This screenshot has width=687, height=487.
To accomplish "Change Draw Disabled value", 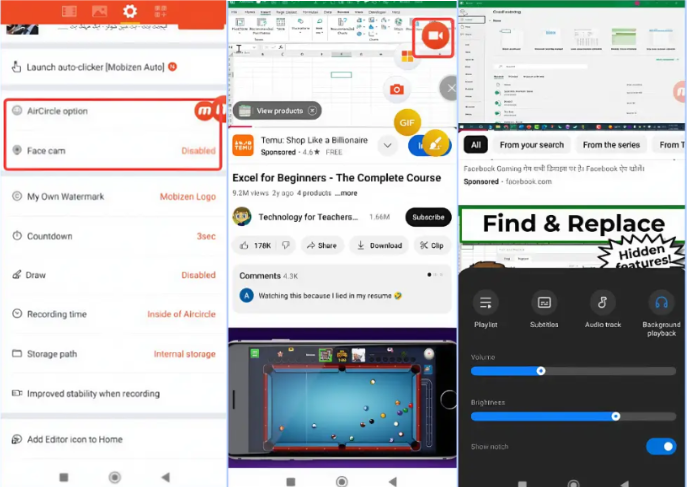I will (198, 275).
